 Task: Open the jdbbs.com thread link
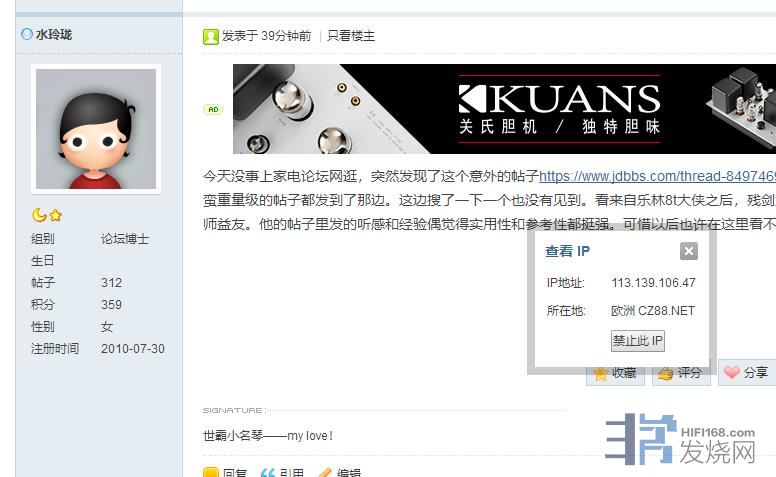click(x=657, y=176)
